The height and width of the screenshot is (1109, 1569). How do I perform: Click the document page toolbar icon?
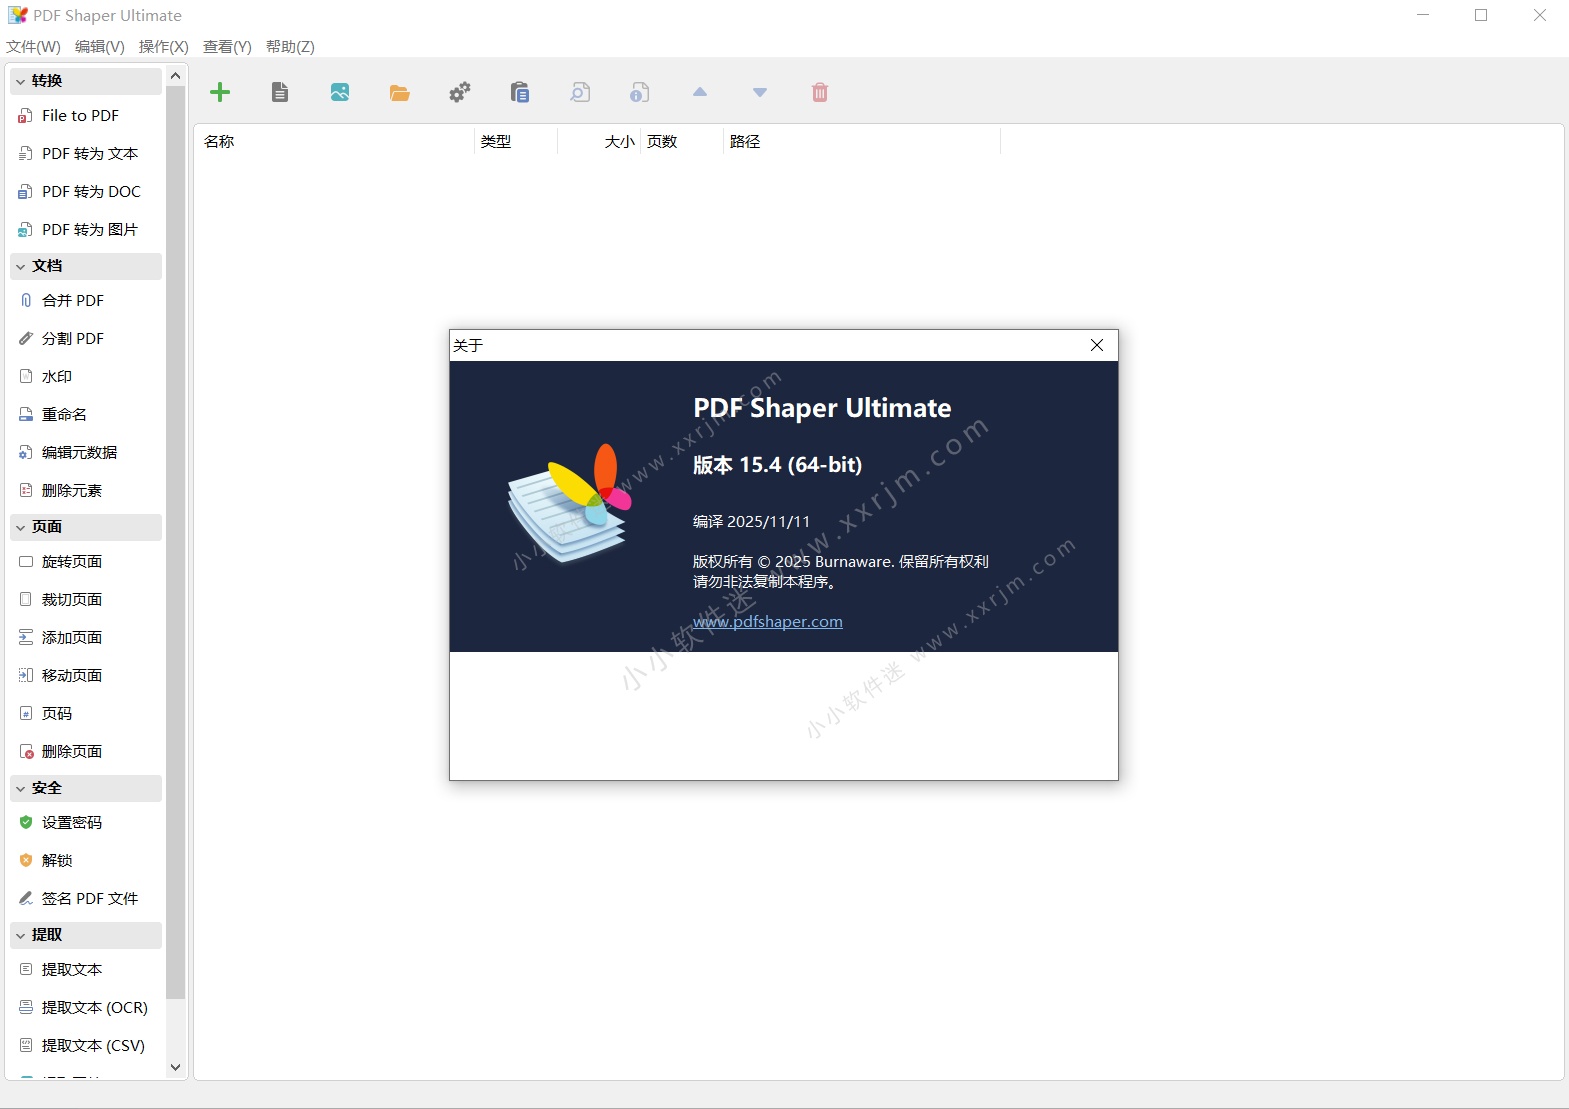pyautogui.click(x=280, y=93)
